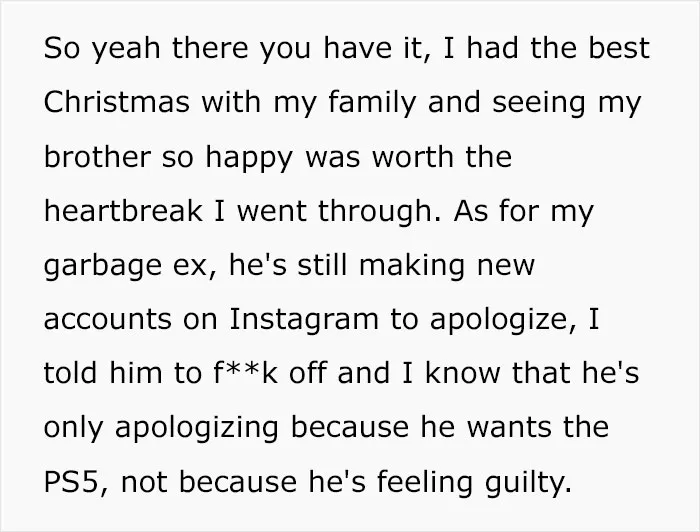Viewport: 700px width, 532px height.
Task: Click the censored word 'f**k'
Action: [246, 373]
